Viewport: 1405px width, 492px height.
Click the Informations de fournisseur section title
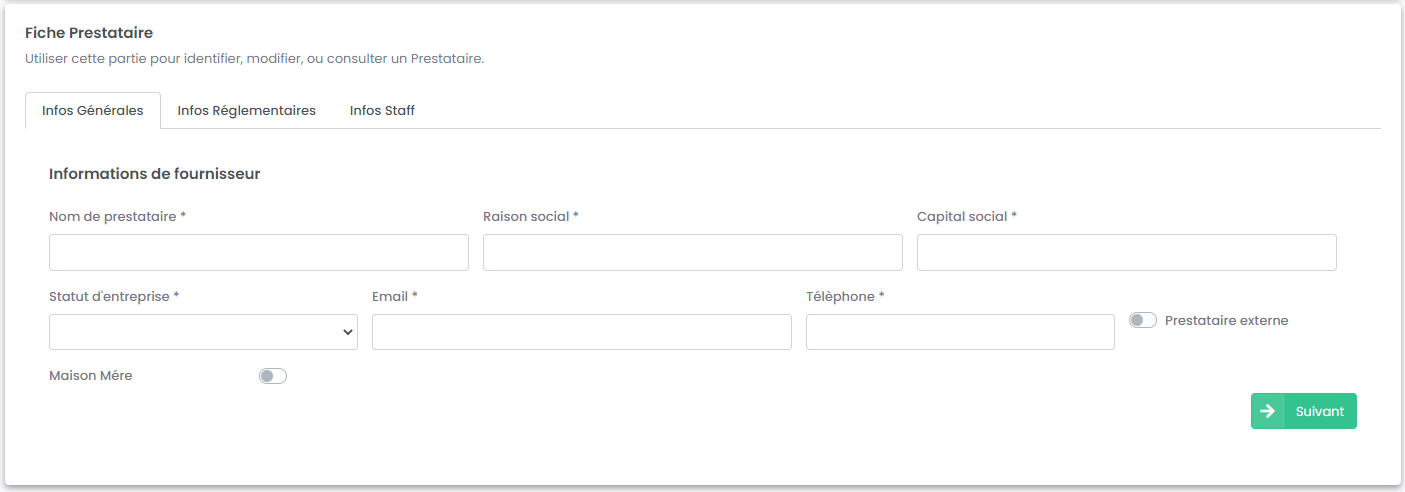tap(154, 174)
